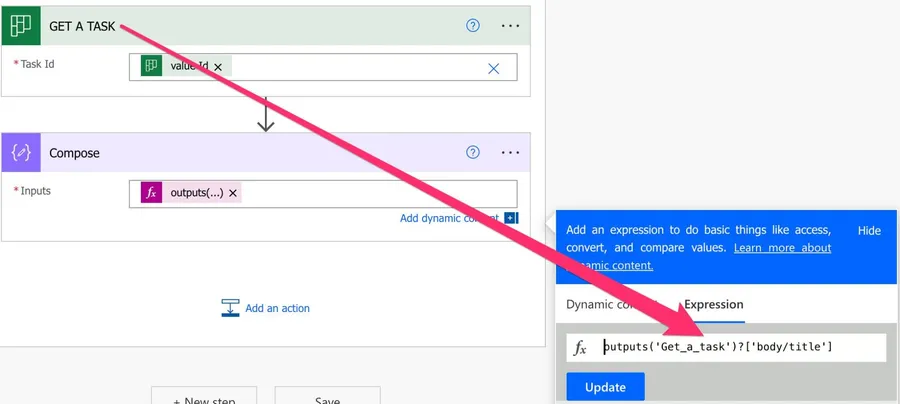Click the purple Compose action icon
900x404 pixels.
(x=21, y=153)
